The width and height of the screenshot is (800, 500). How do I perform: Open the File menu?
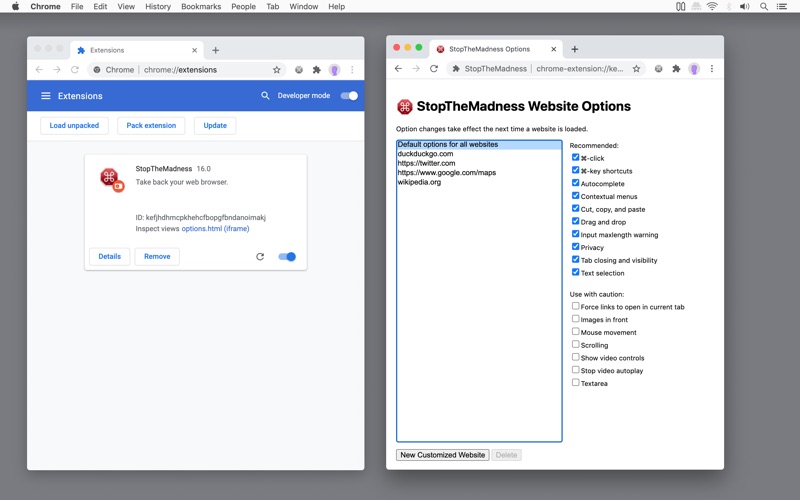tap(77, 7)
